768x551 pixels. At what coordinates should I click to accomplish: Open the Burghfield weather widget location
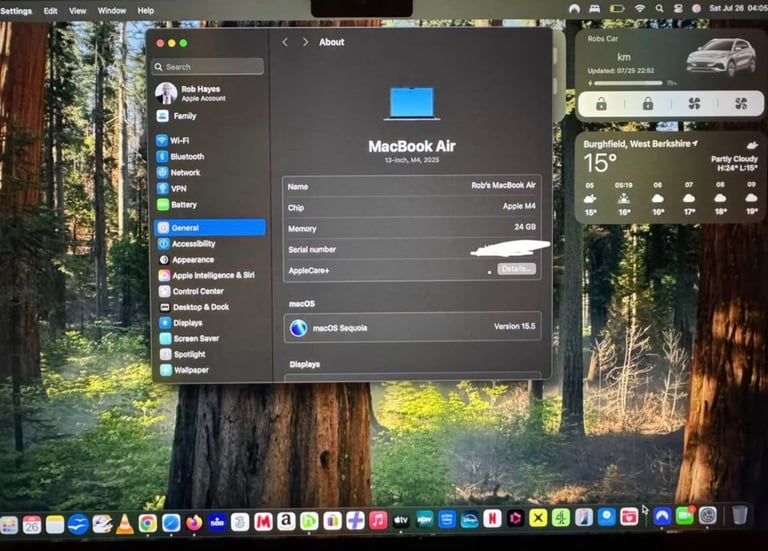click(x=640, y=144)
